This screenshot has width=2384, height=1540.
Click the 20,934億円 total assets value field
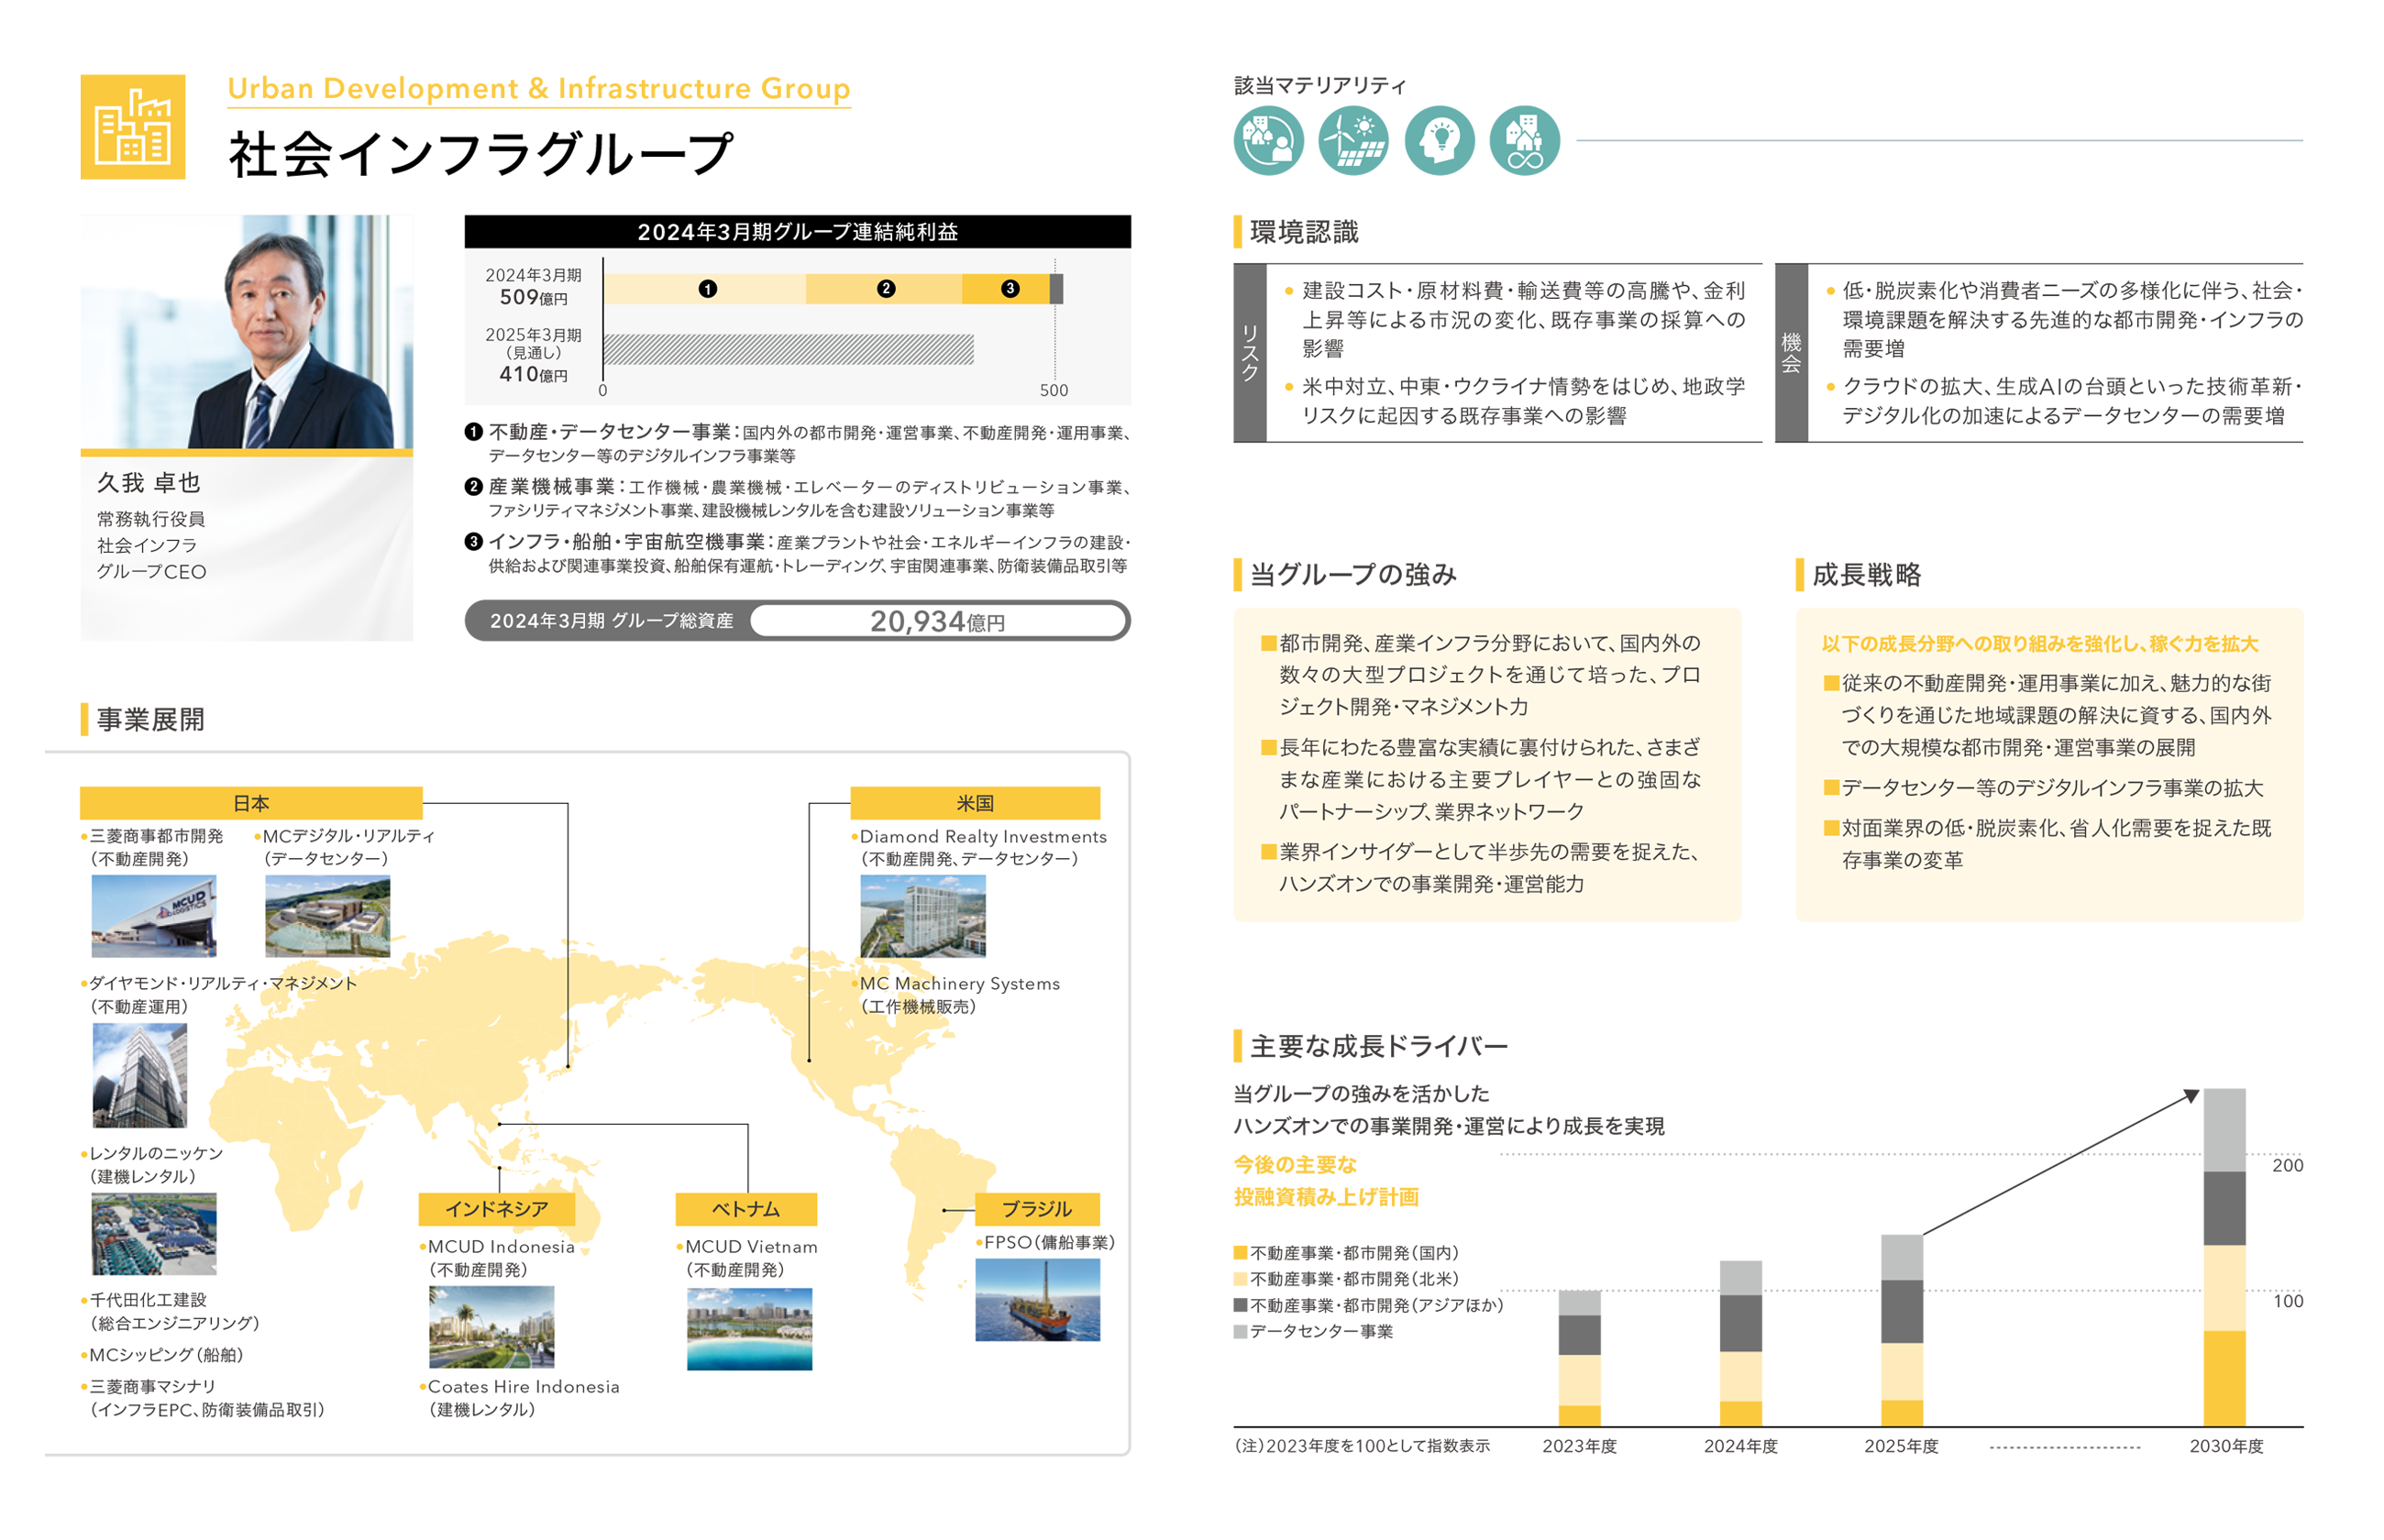point(937,621)
